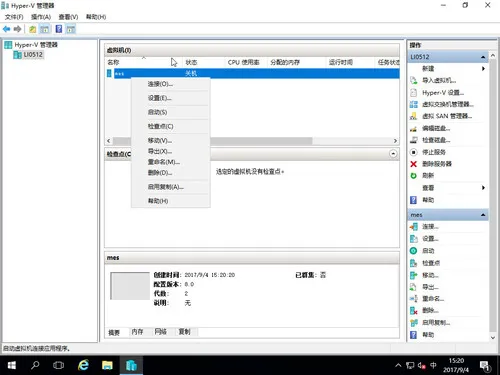The height and width of the screenshot is (375, 500).
Task: Switch to the 网络 (Networking) tab
Action: click(x=161, y=332)
